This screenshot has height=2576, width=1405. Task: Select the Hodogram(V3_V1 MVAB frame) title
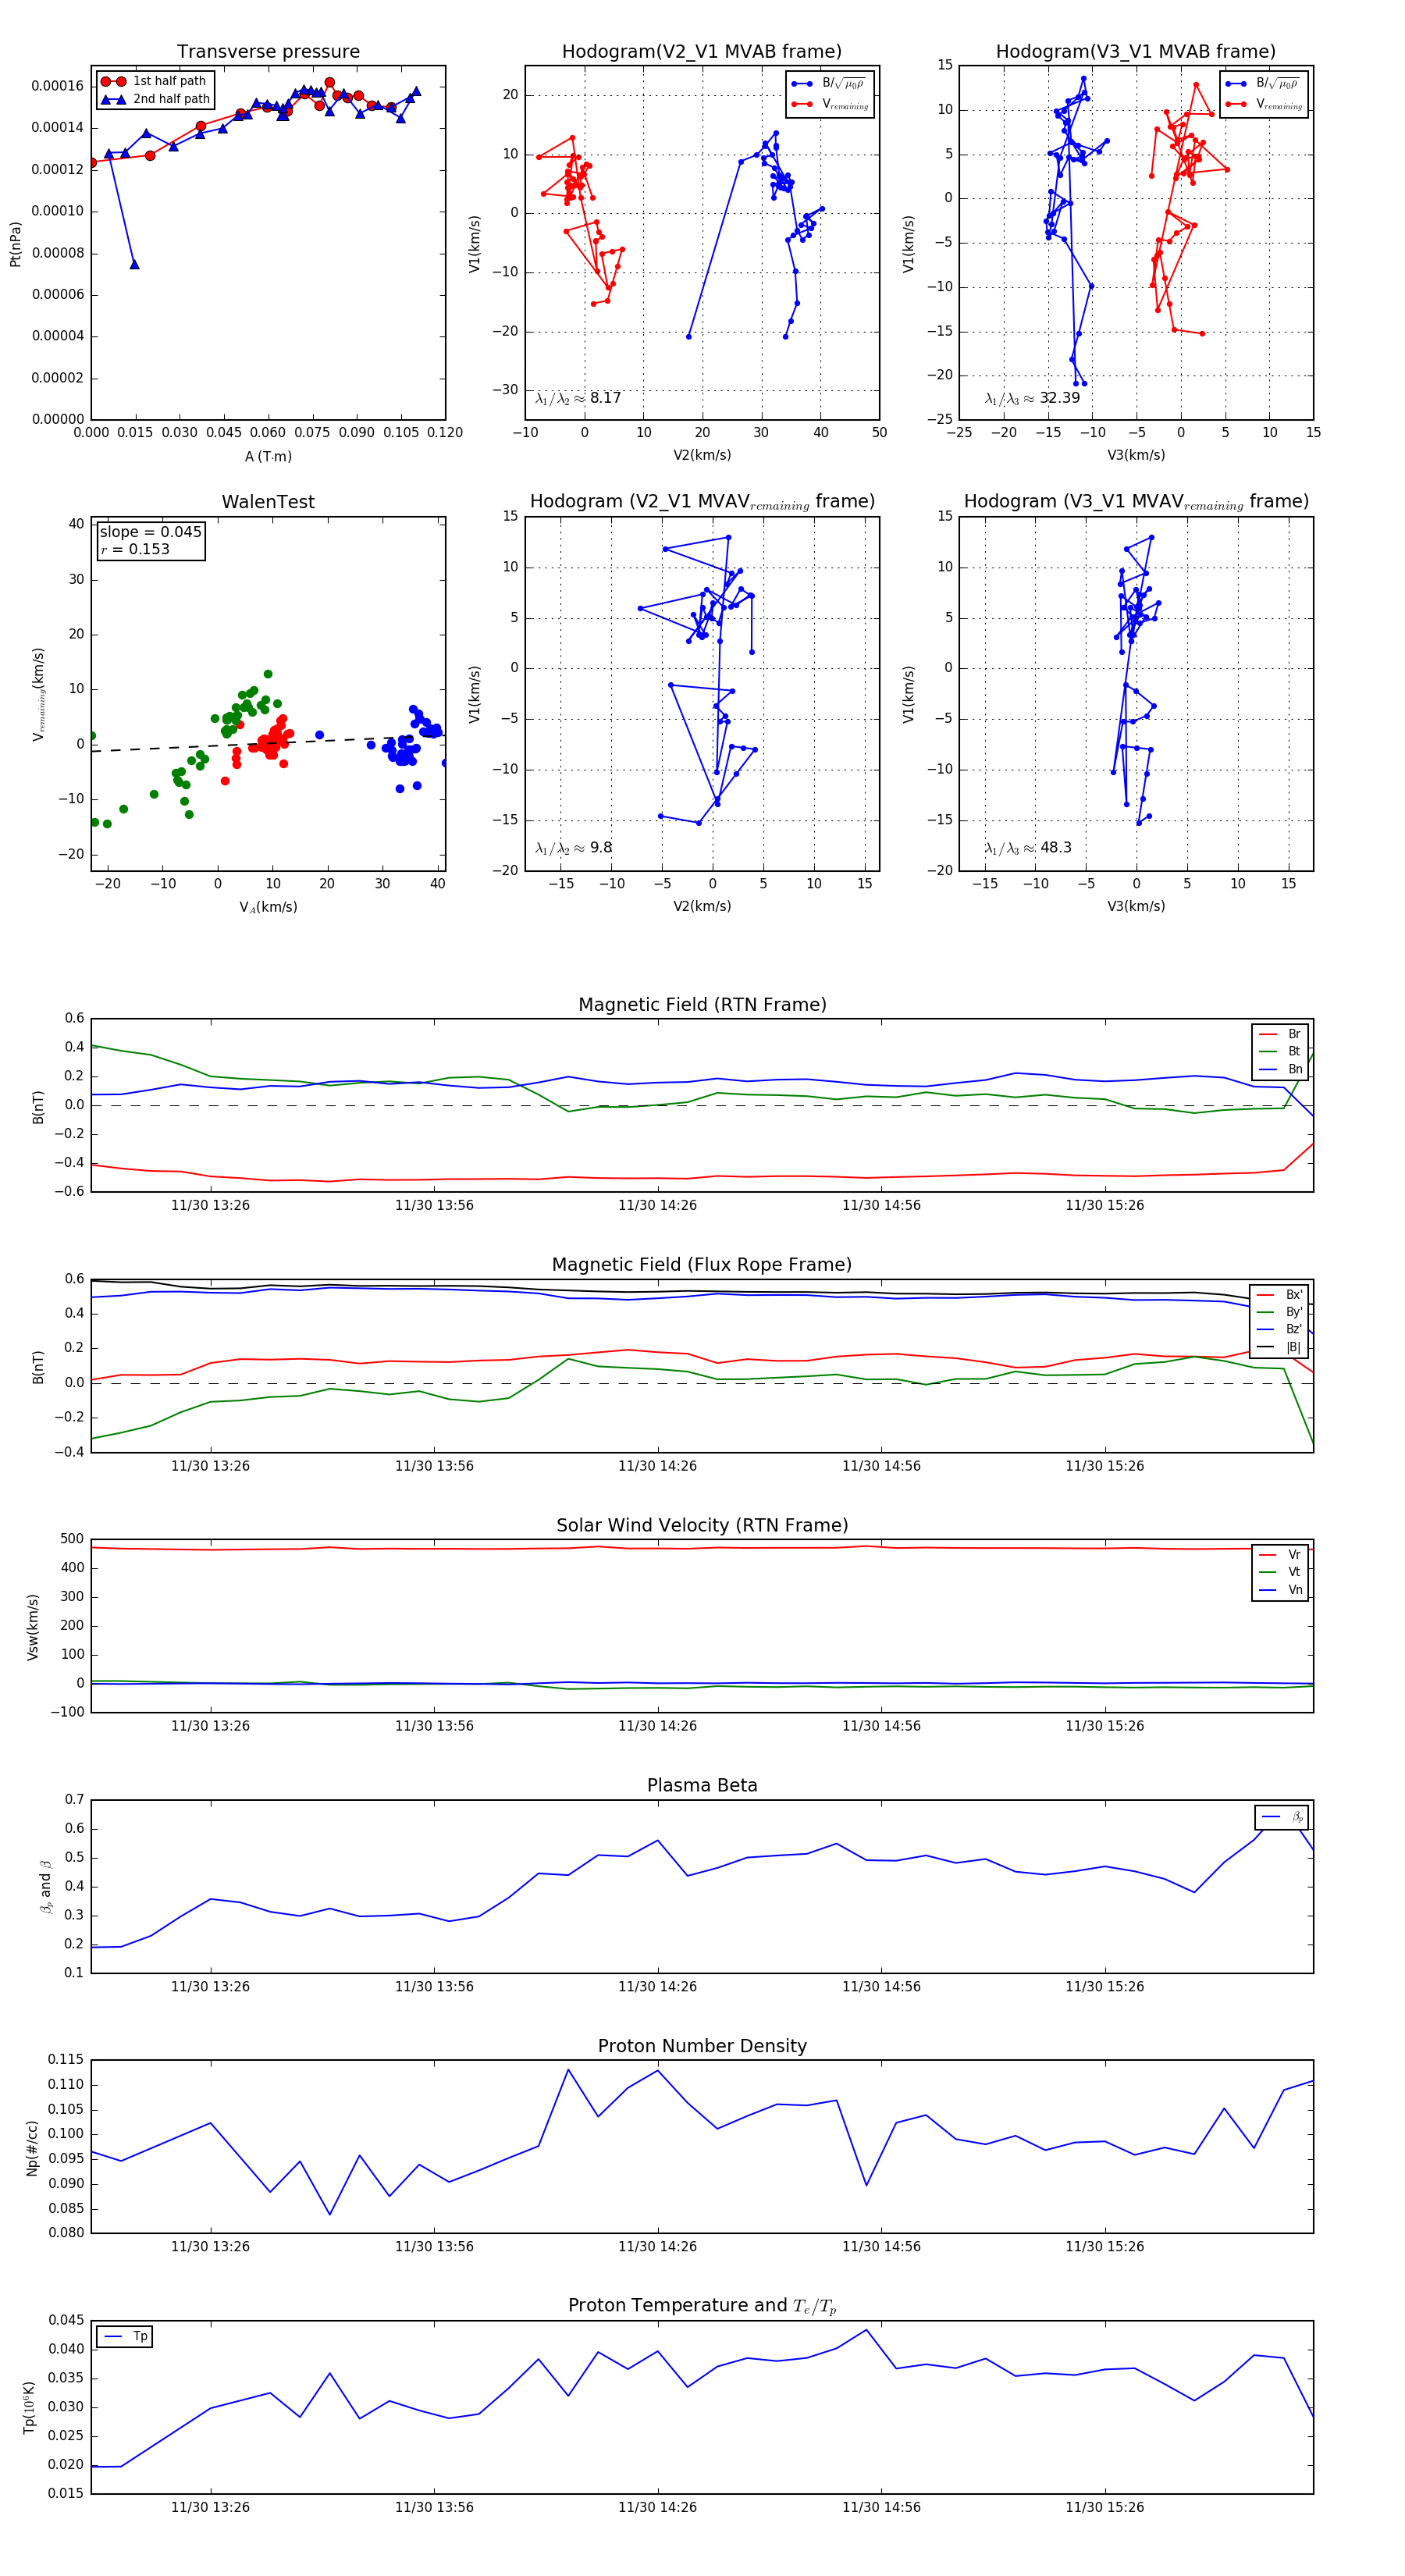(1135, 52)
